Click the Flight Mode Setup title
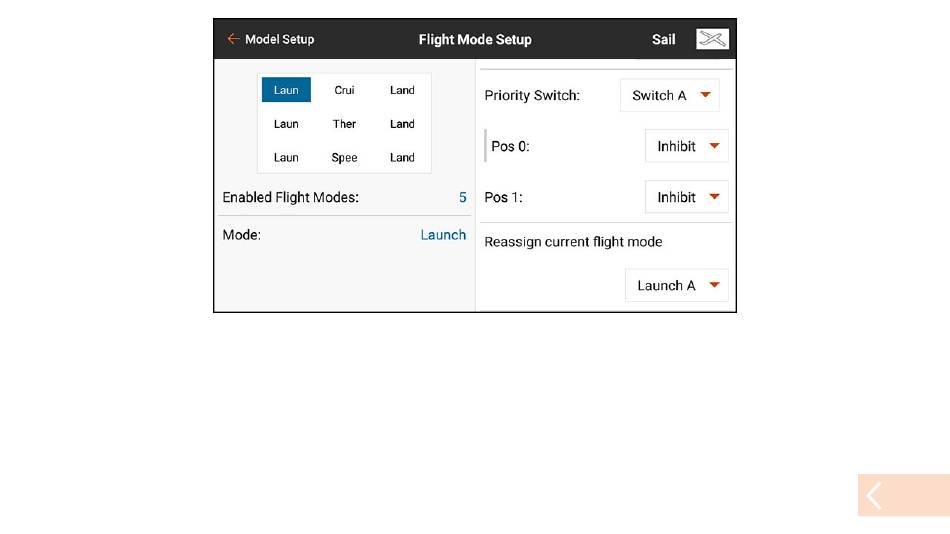The width and height of the screenshot is (950, 534). pyautogui.click(x=475, y=39)
